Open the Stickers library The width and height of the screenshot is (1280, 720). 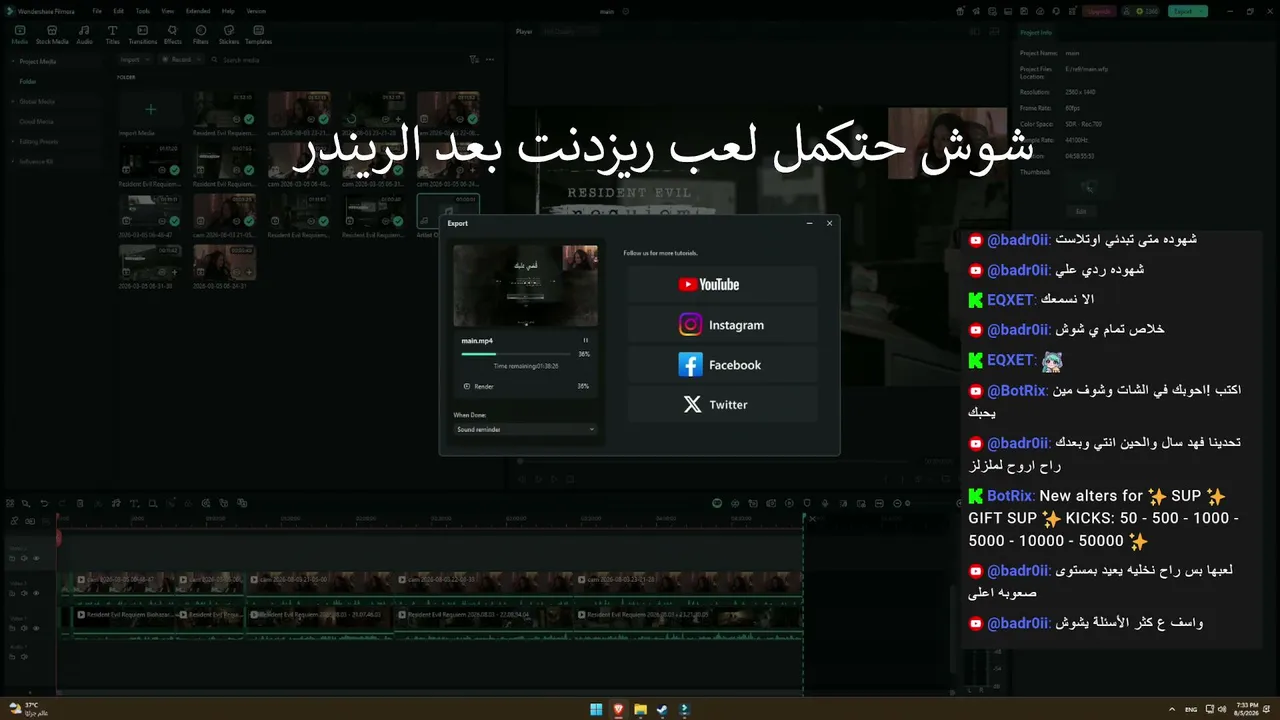(x=229, y=35)
